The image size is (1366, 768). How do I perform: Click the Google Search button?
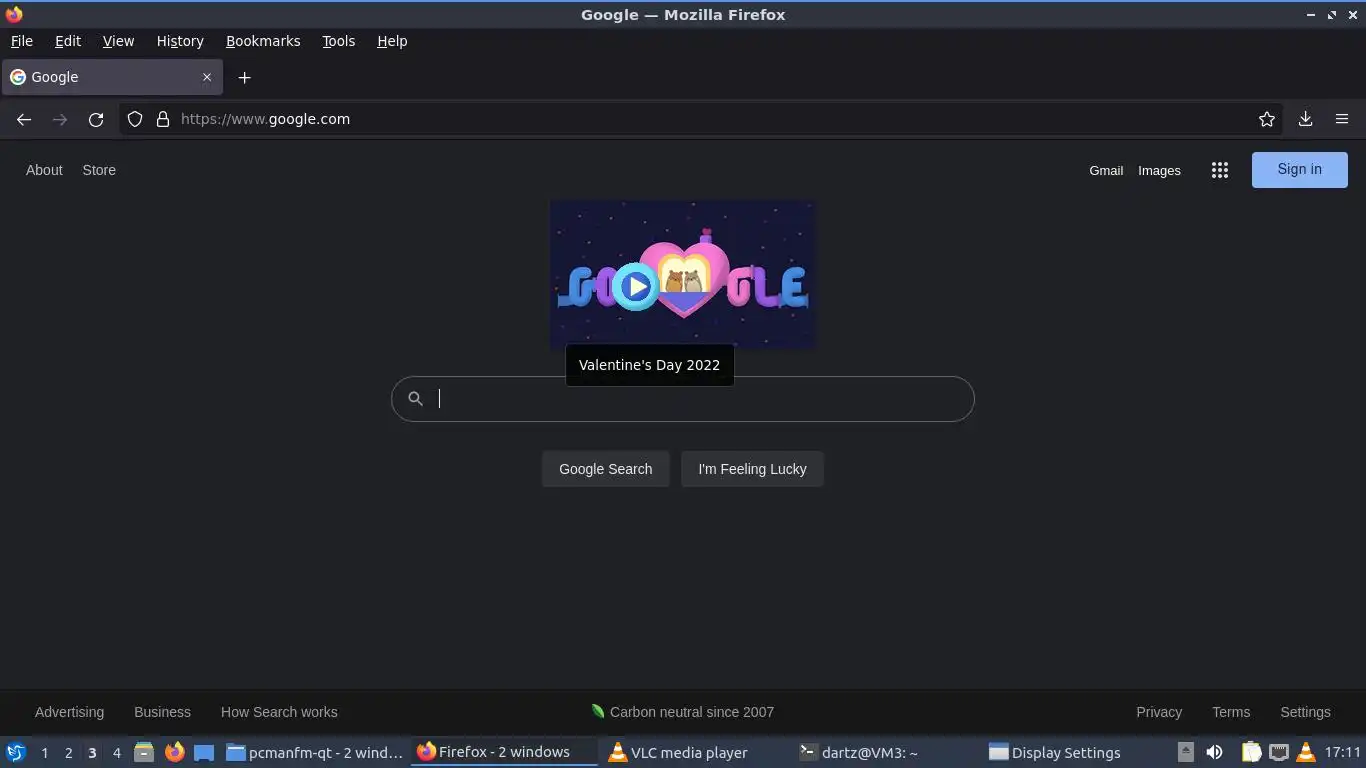[605, 469]
